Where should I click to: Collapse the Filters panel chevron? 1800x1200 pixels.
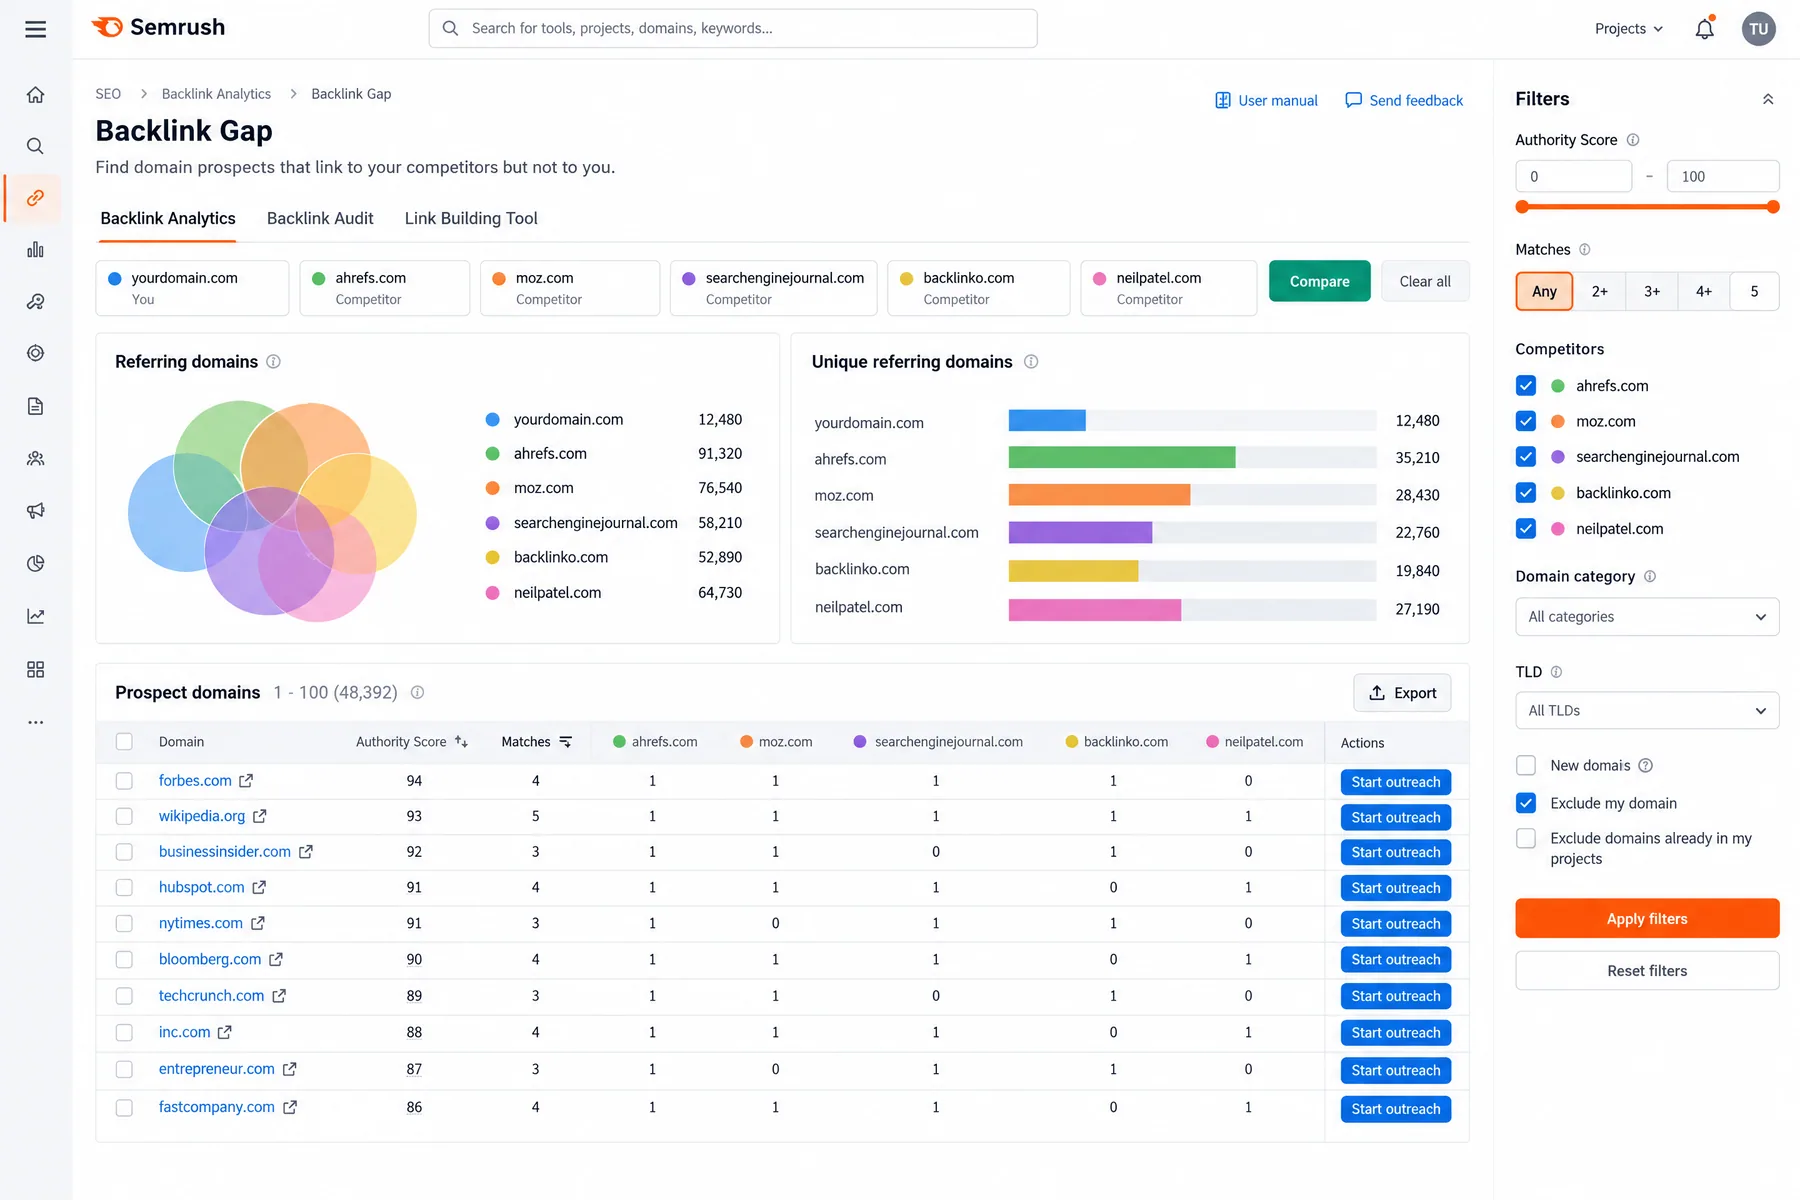point(1768,99)
